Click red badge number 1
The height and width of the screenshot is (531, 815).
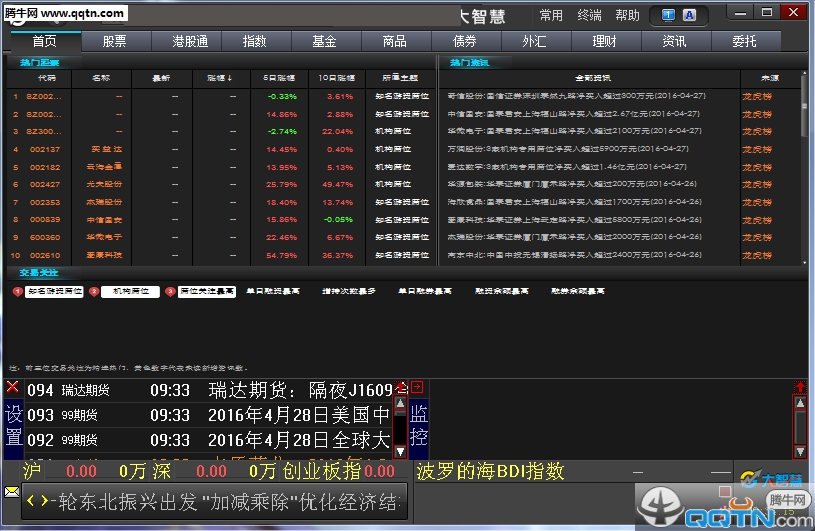pos(17,291)
